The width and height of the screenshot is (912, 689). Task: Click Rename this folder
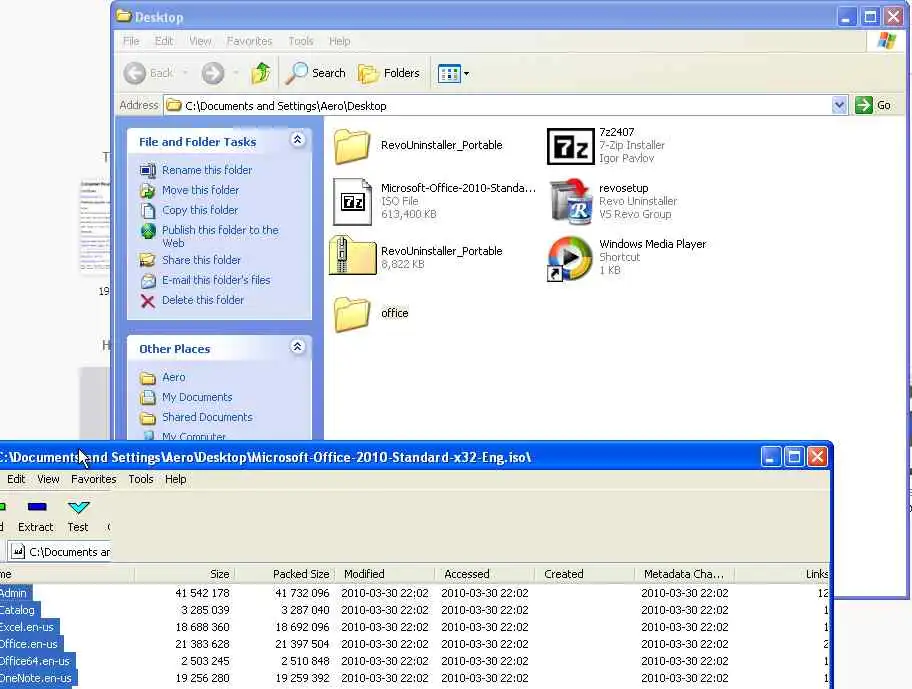click(206, 170)
